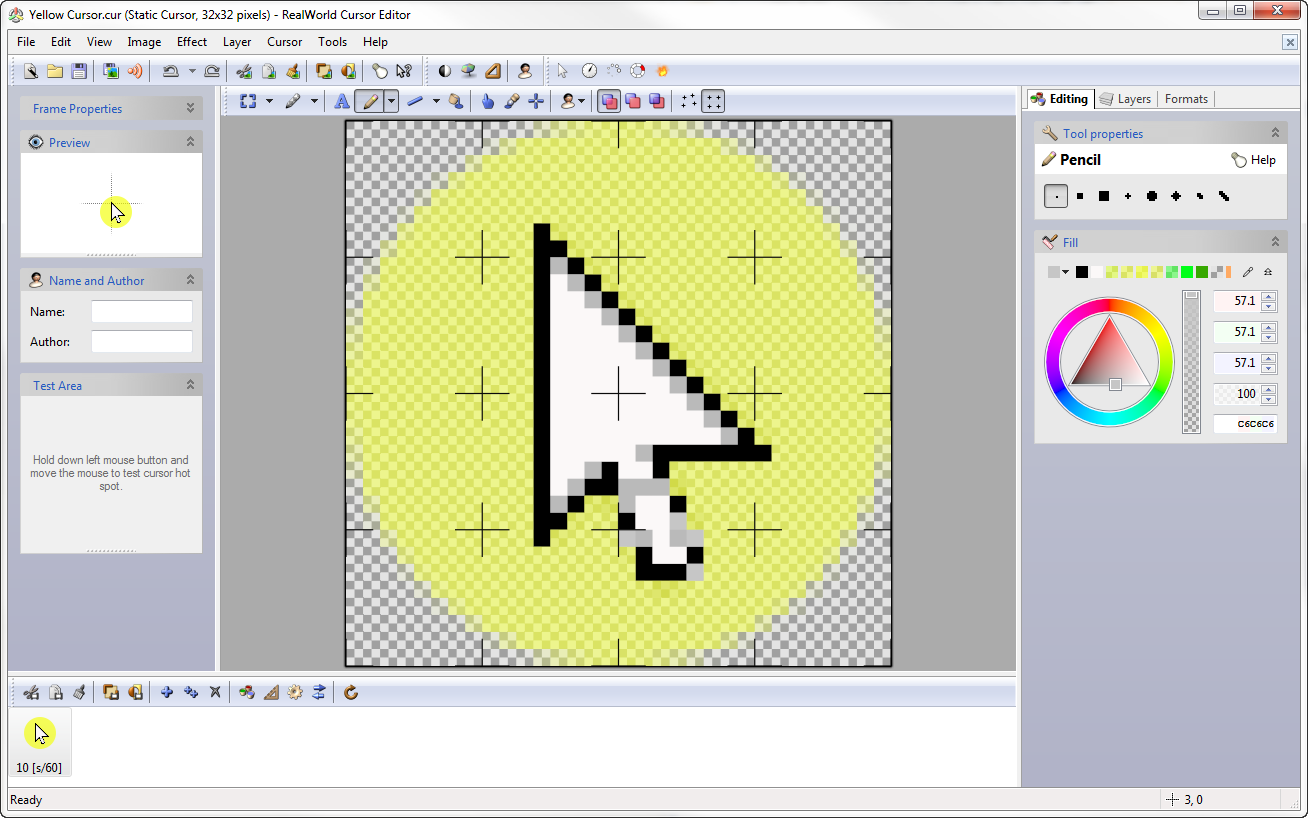Open the Pencil tool dropdown arrow

click(x=391, y=101)
